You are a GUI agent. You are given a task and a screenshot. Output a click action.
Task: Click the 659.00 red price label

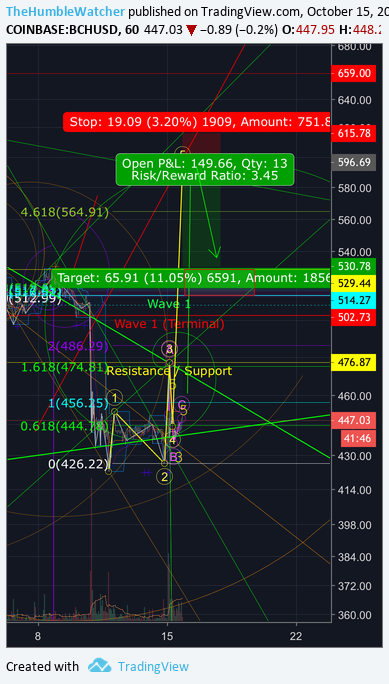354,73
